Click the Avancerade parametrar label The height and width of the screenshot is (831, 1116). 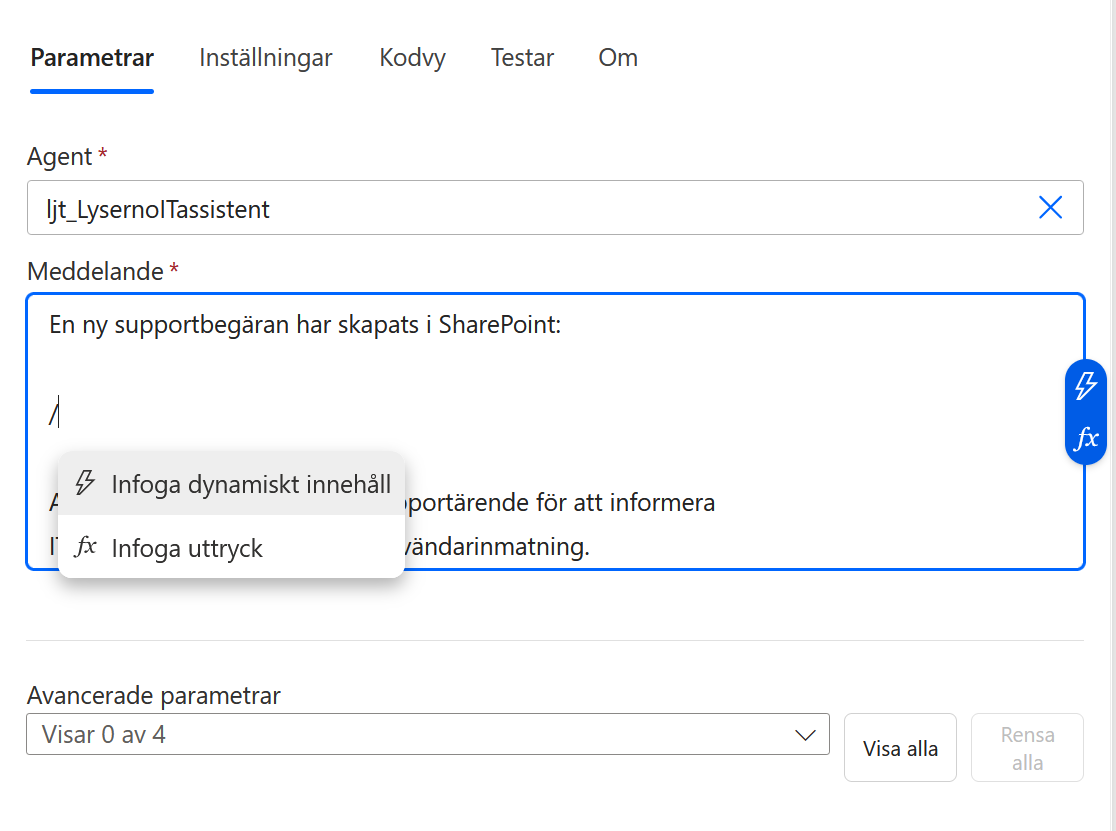pyautogui.click(x=154, y=695)
